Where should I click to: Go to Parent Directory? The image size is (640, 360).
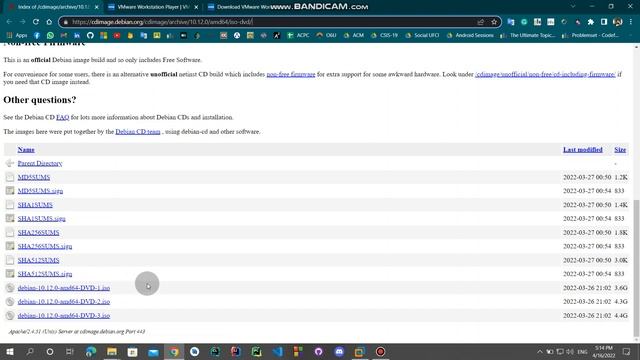40,163
